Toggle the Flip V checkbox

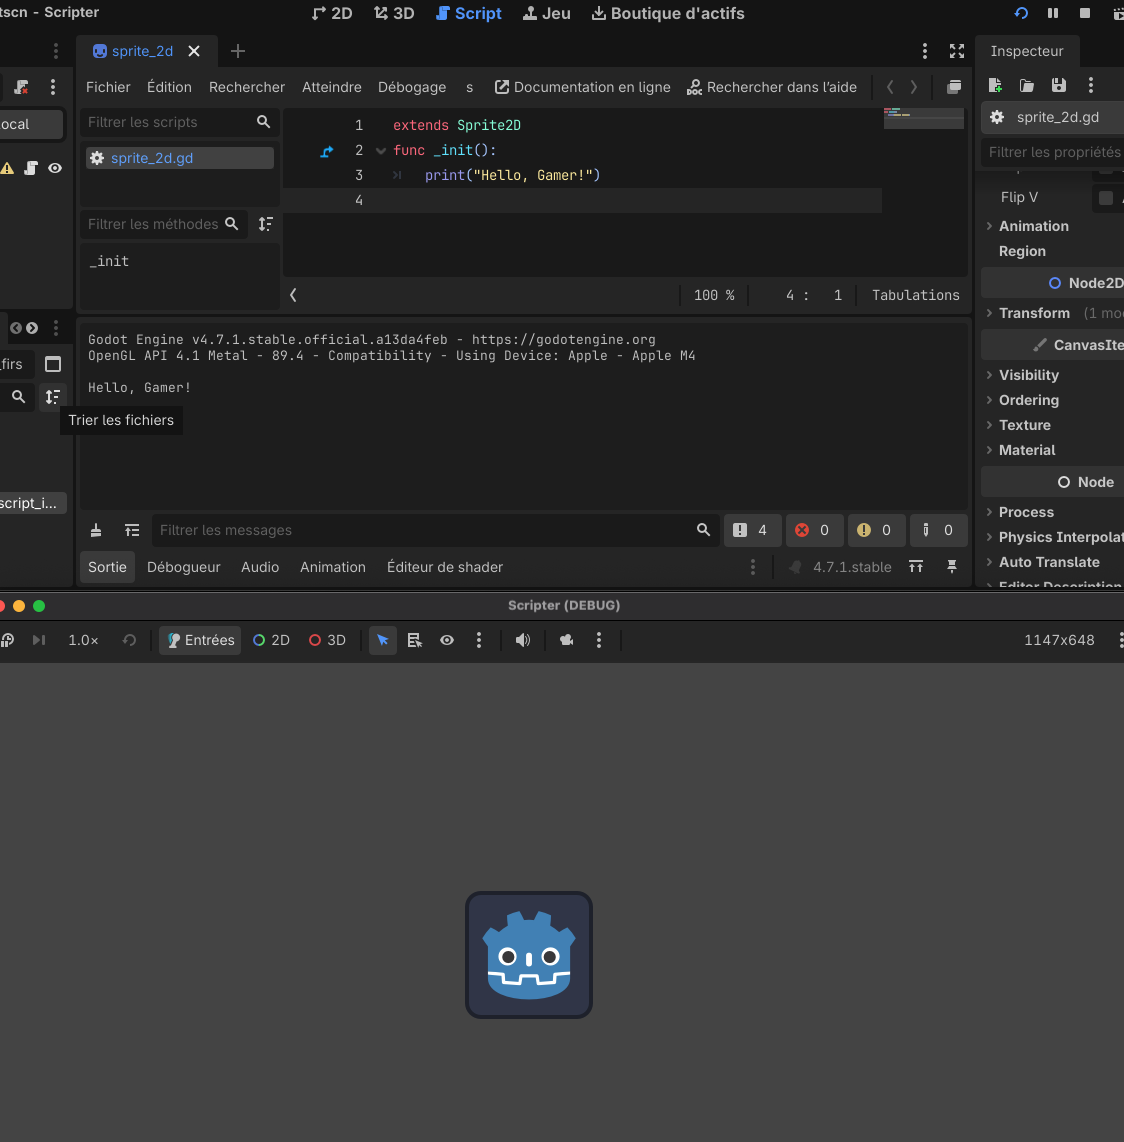click(x=1106, y=198)
